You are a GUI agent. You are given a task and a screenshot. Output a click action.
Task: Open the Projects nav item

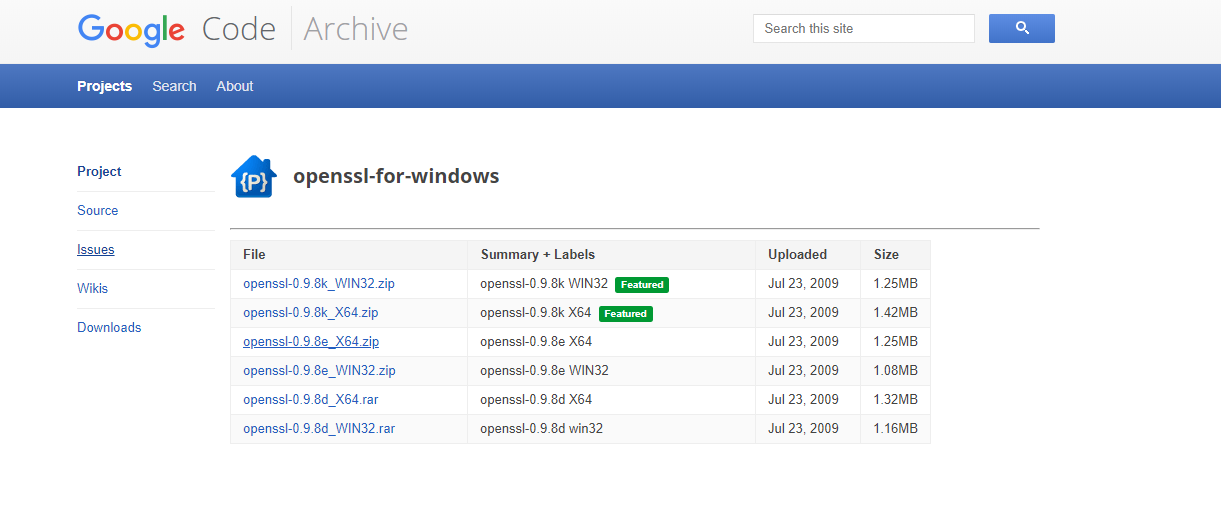pyautogui.click(x=105, y=86)
